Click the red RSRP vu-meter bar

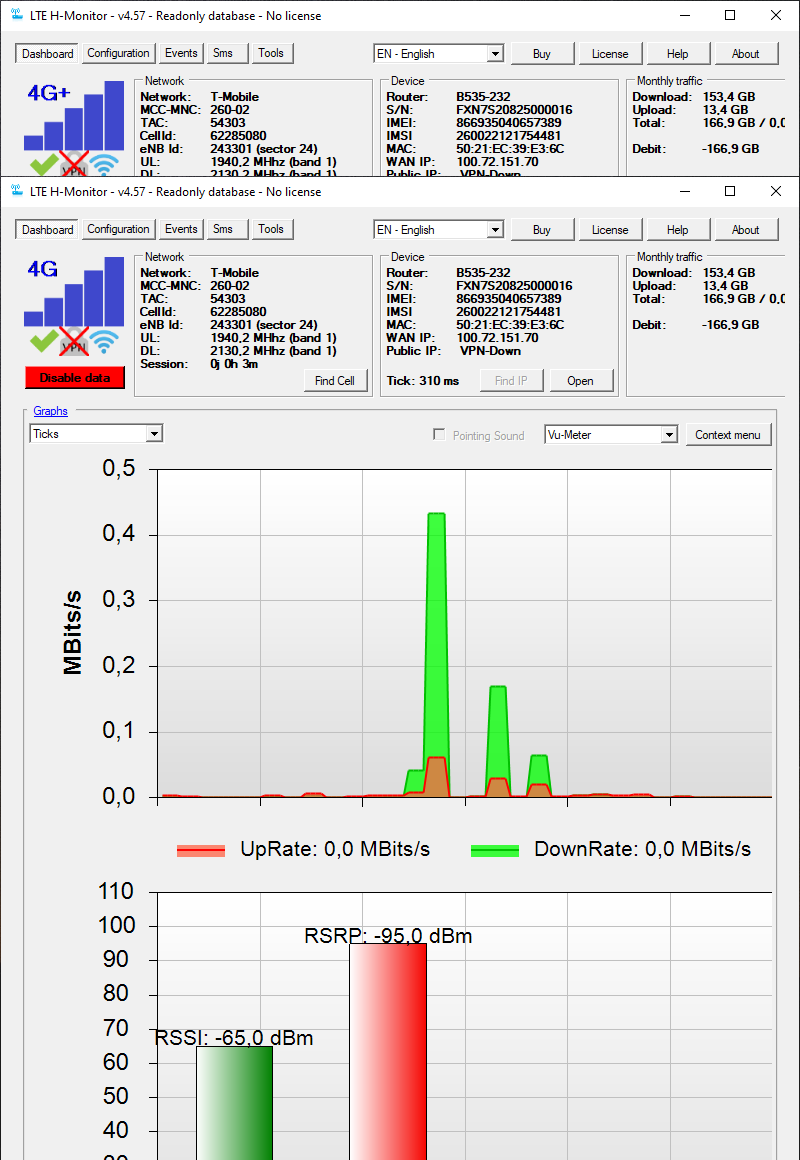(x=389, y=1051)
